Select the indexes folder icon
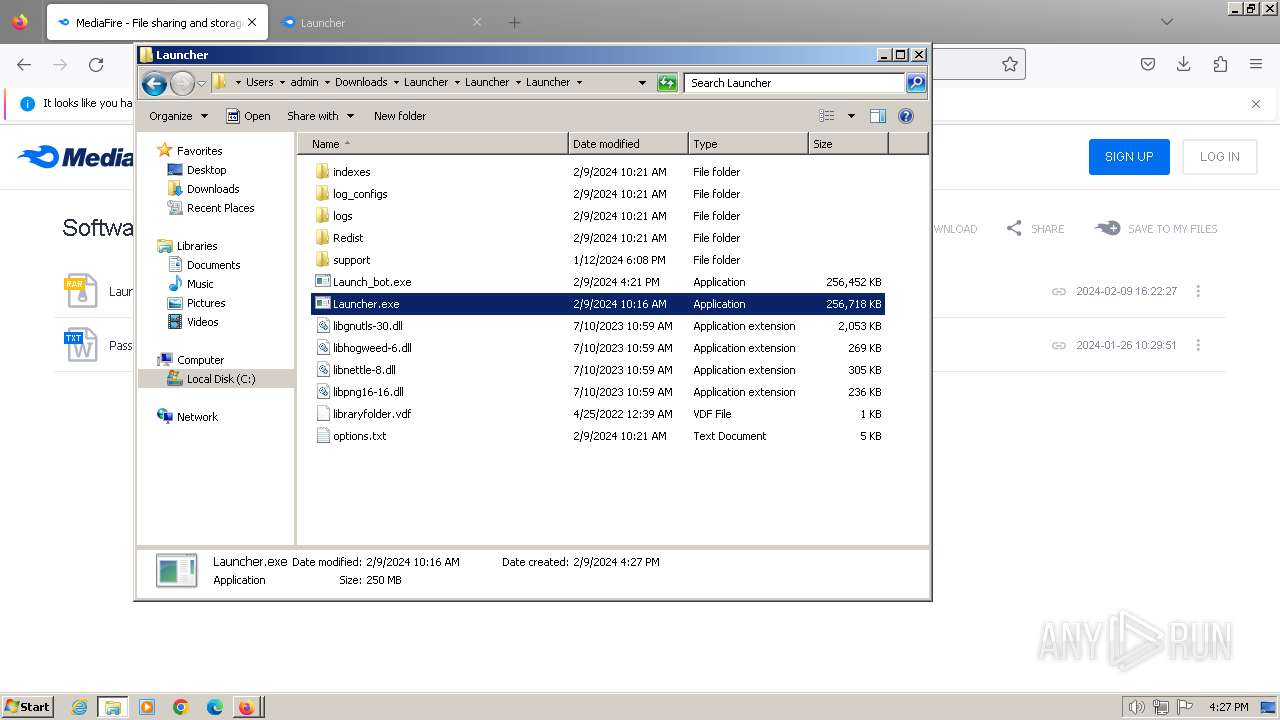The height and width of the screenshot is (720, 1280). pos(322,172)
